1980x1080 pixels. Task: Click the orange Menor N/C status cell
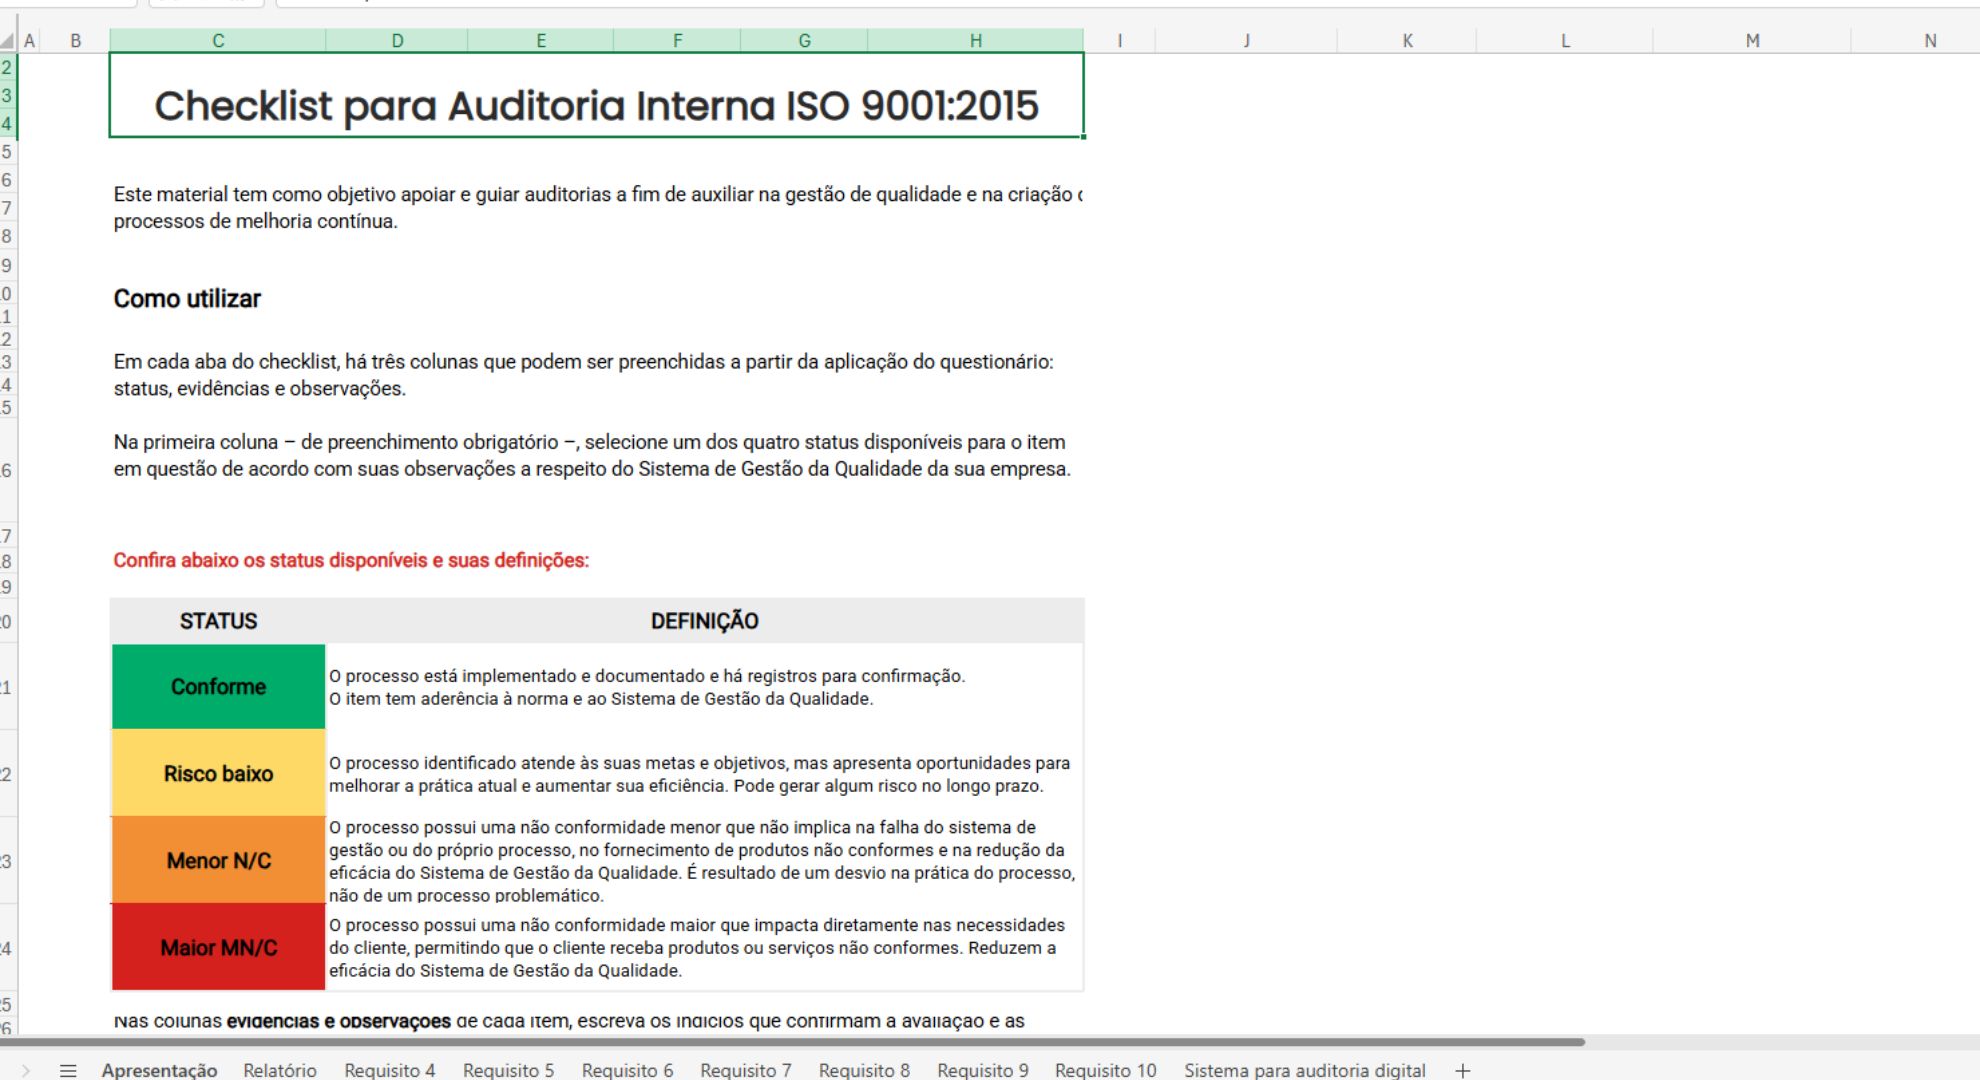coord(218,860)
